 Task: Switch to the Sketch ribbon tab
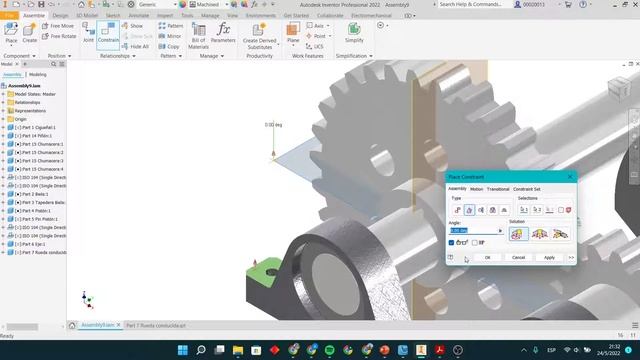(x=113, y=16)
